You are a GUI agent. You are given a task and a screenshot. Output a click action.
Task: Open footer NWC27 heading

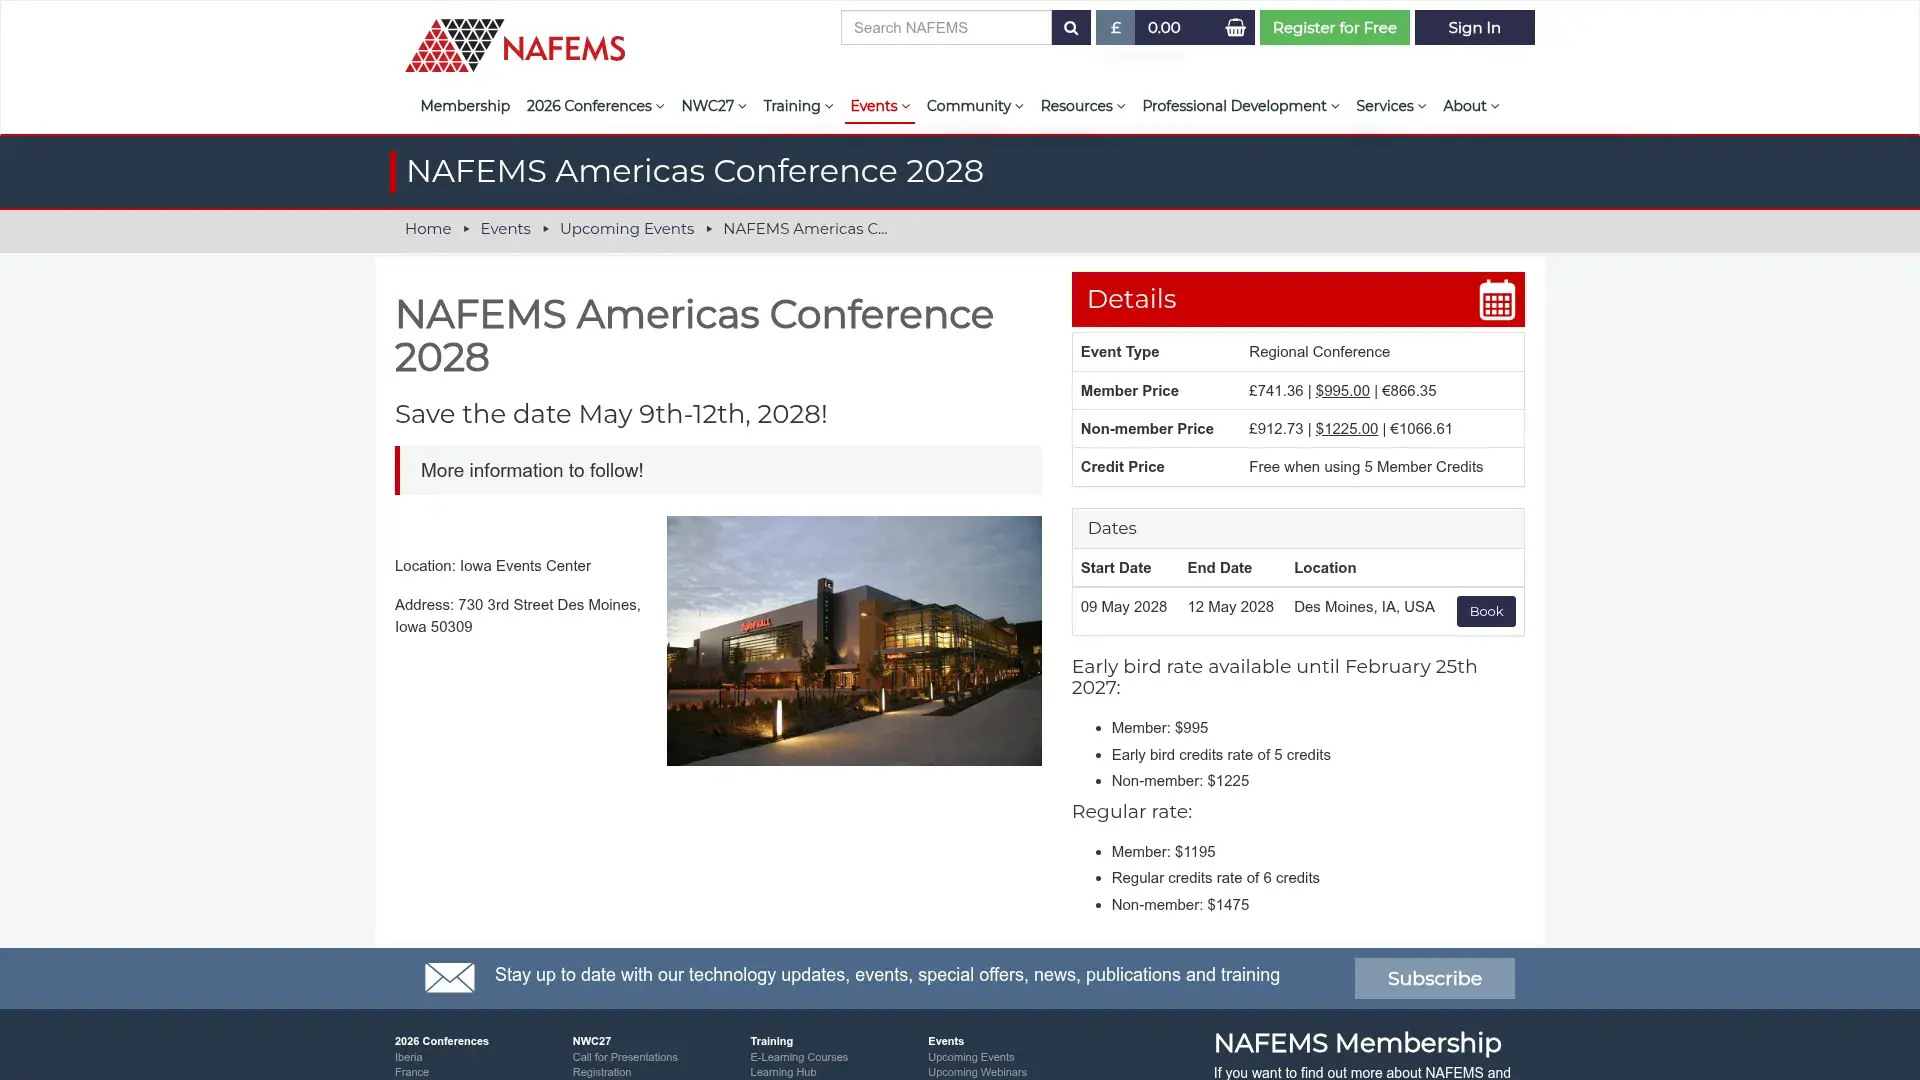point(591,1041)
